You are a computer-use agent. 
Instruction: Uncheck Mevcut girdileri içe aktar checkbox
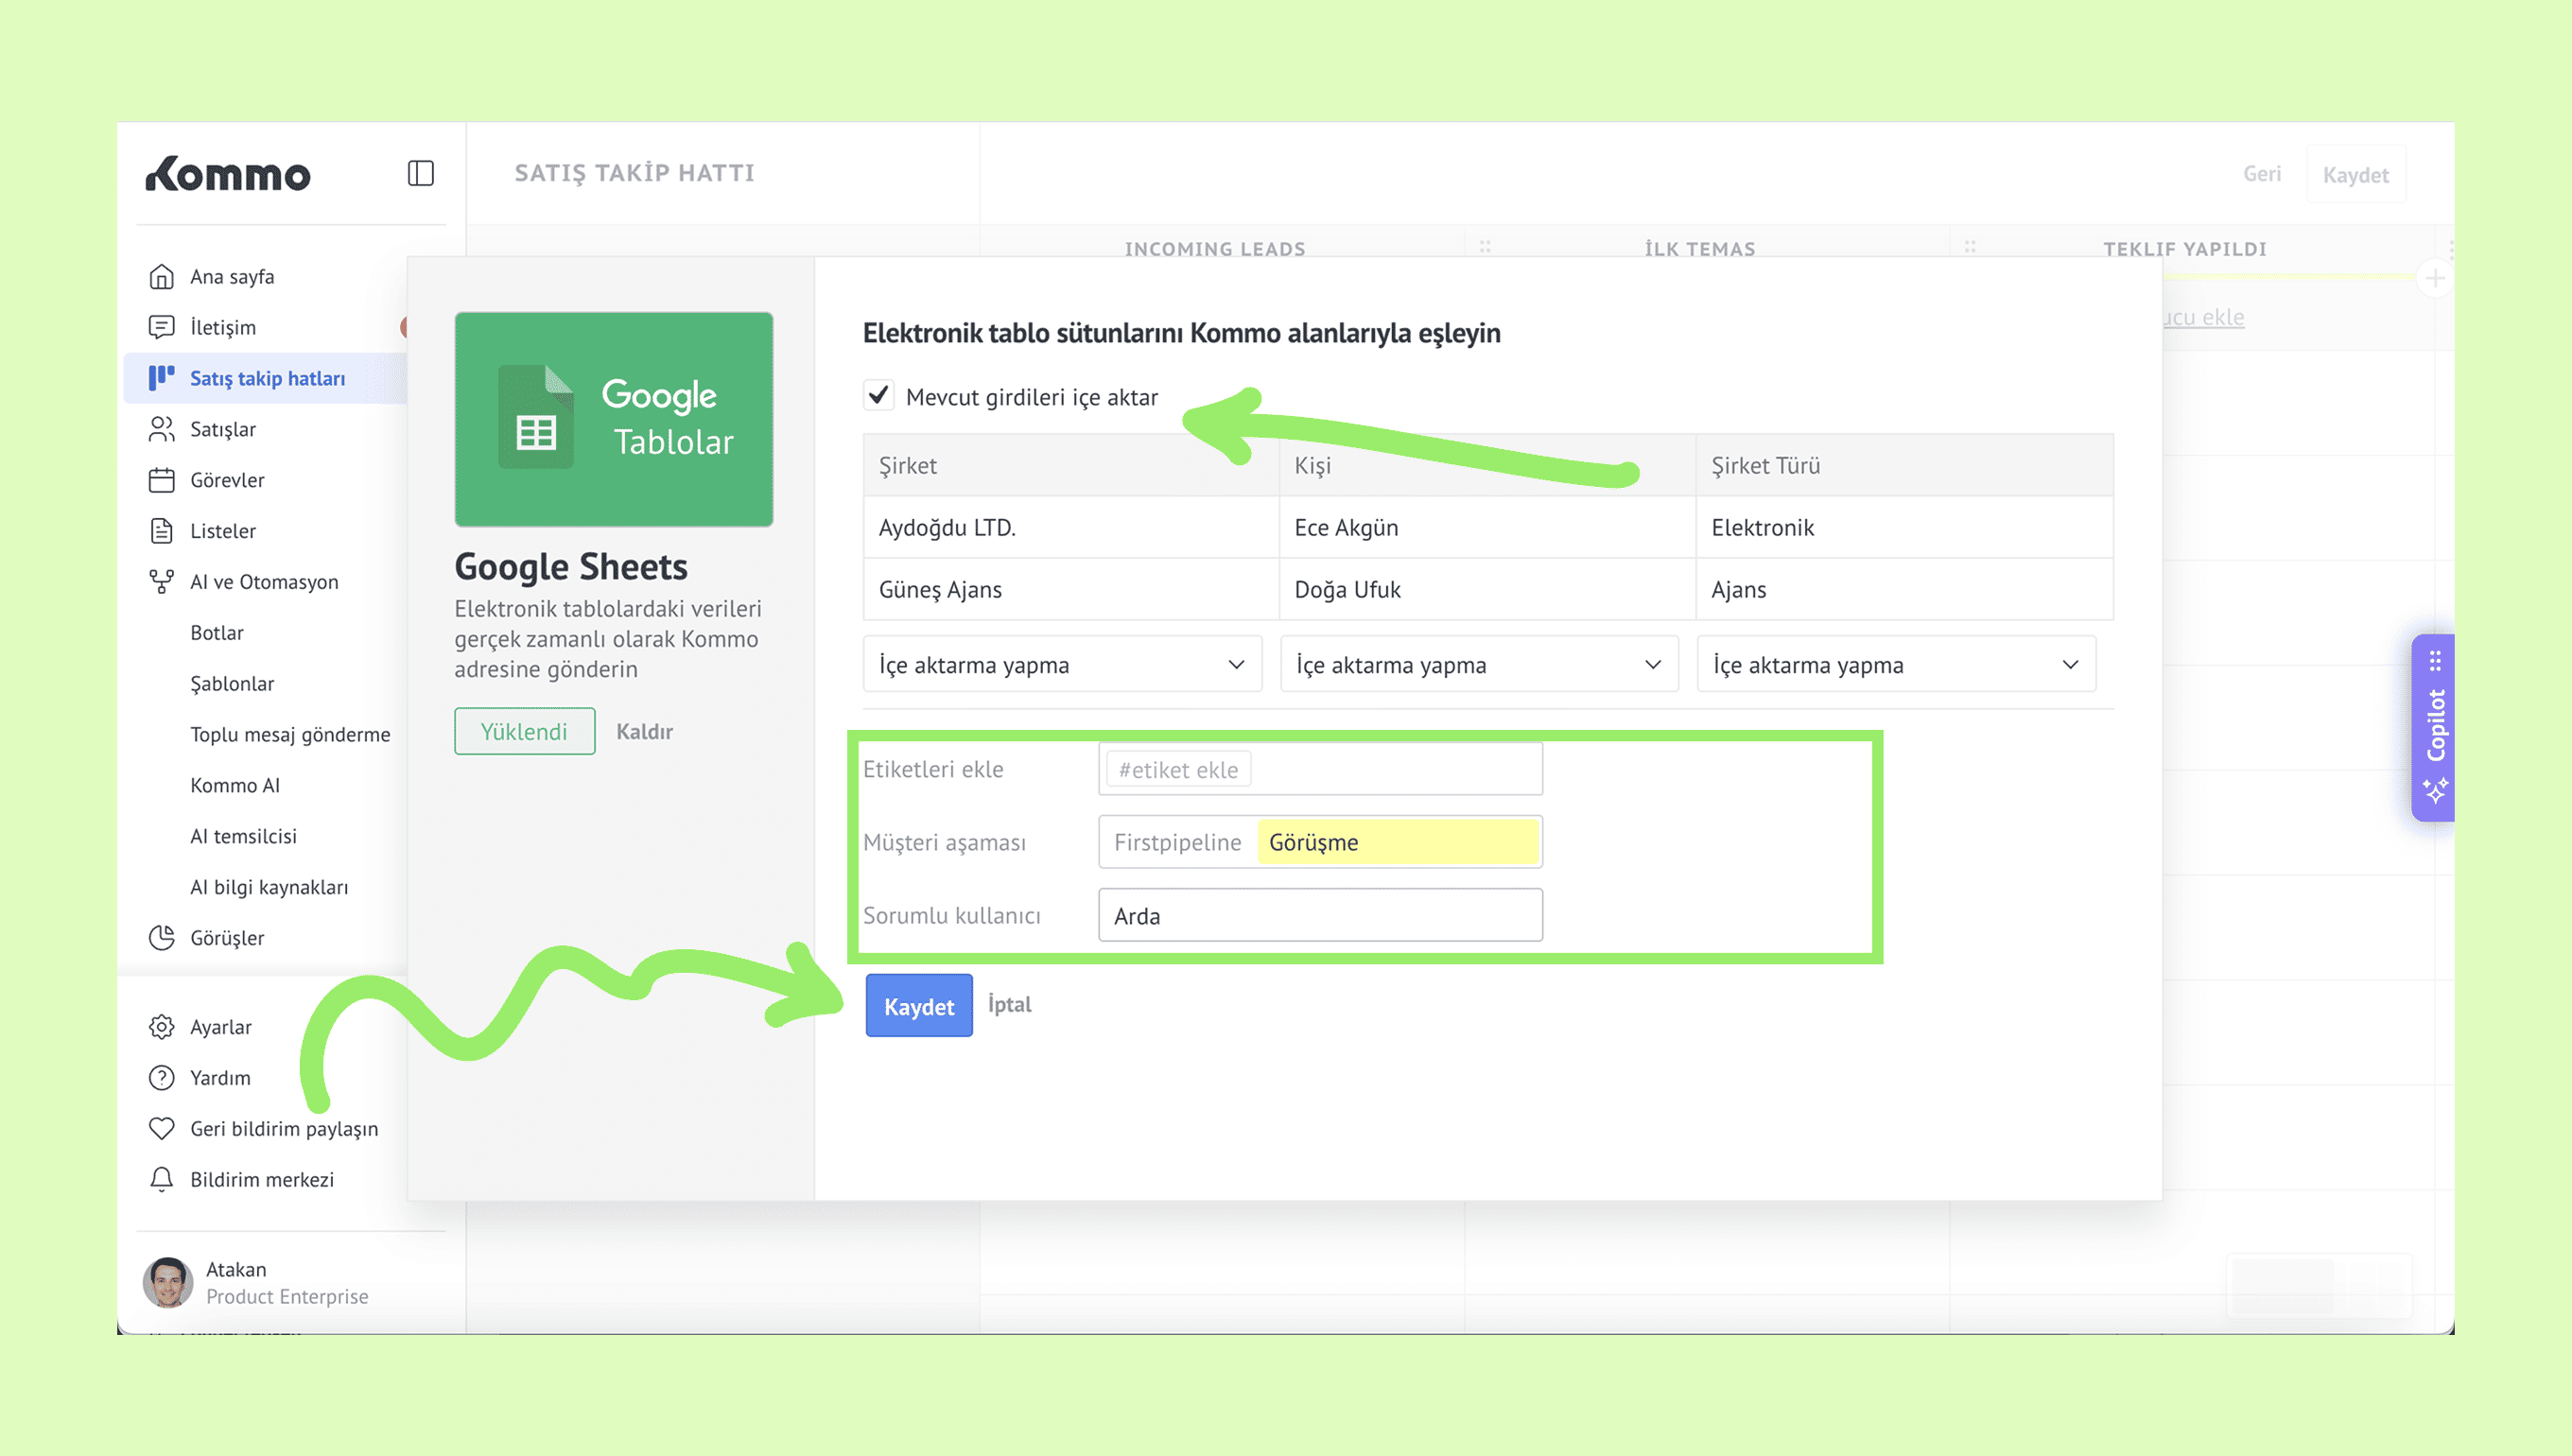click(x=878, y=396)
